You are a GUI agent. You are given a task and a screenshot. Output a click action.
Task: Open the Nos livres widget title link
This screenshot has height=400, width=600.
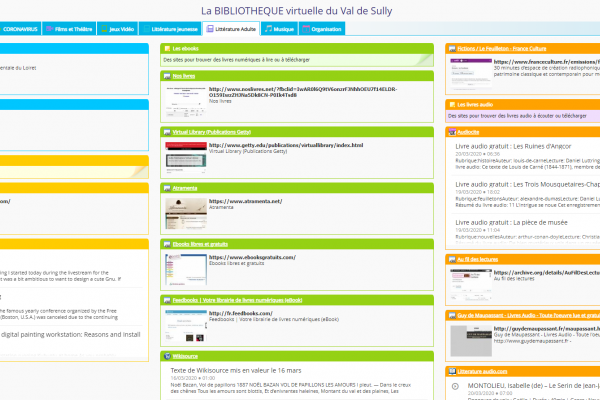[x=184, y=76]
